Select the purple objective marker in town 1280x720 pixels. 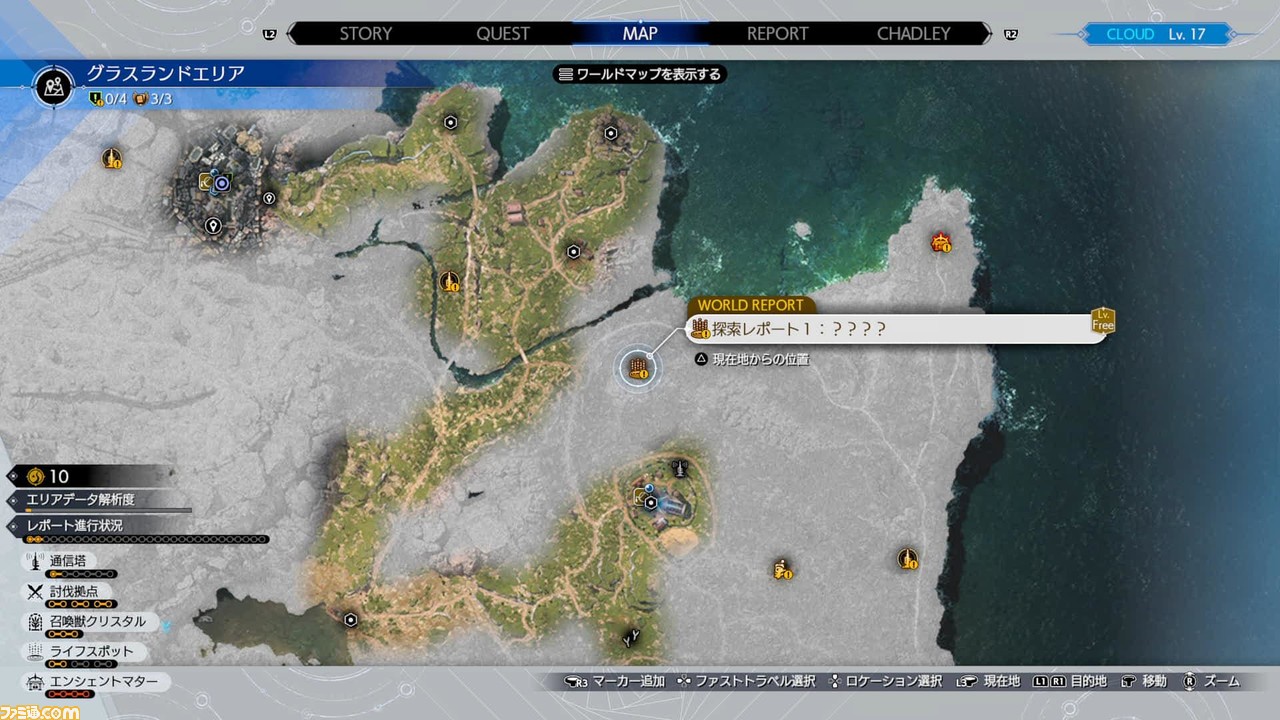222,184
